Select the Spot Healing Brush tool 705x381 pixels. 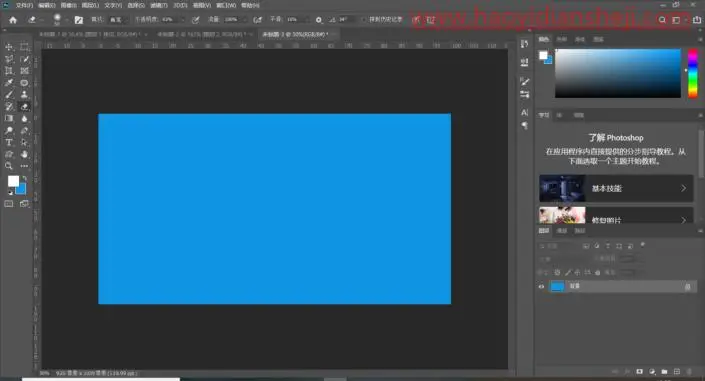[24, 83]
